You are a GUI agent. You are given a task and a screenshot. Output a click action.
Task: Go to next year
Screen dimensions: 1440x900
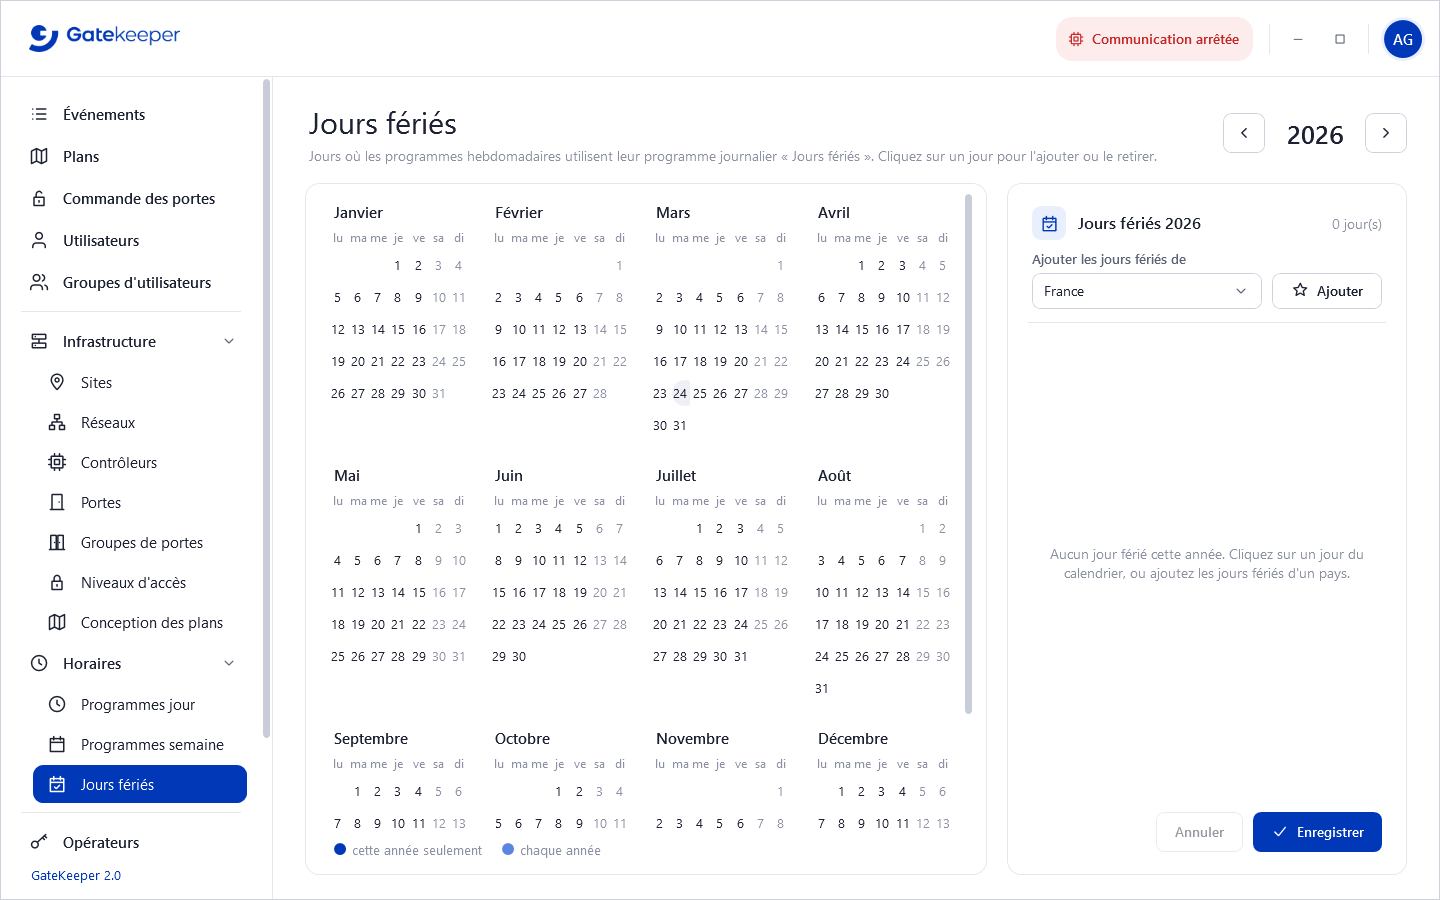tap(1386, 133)
